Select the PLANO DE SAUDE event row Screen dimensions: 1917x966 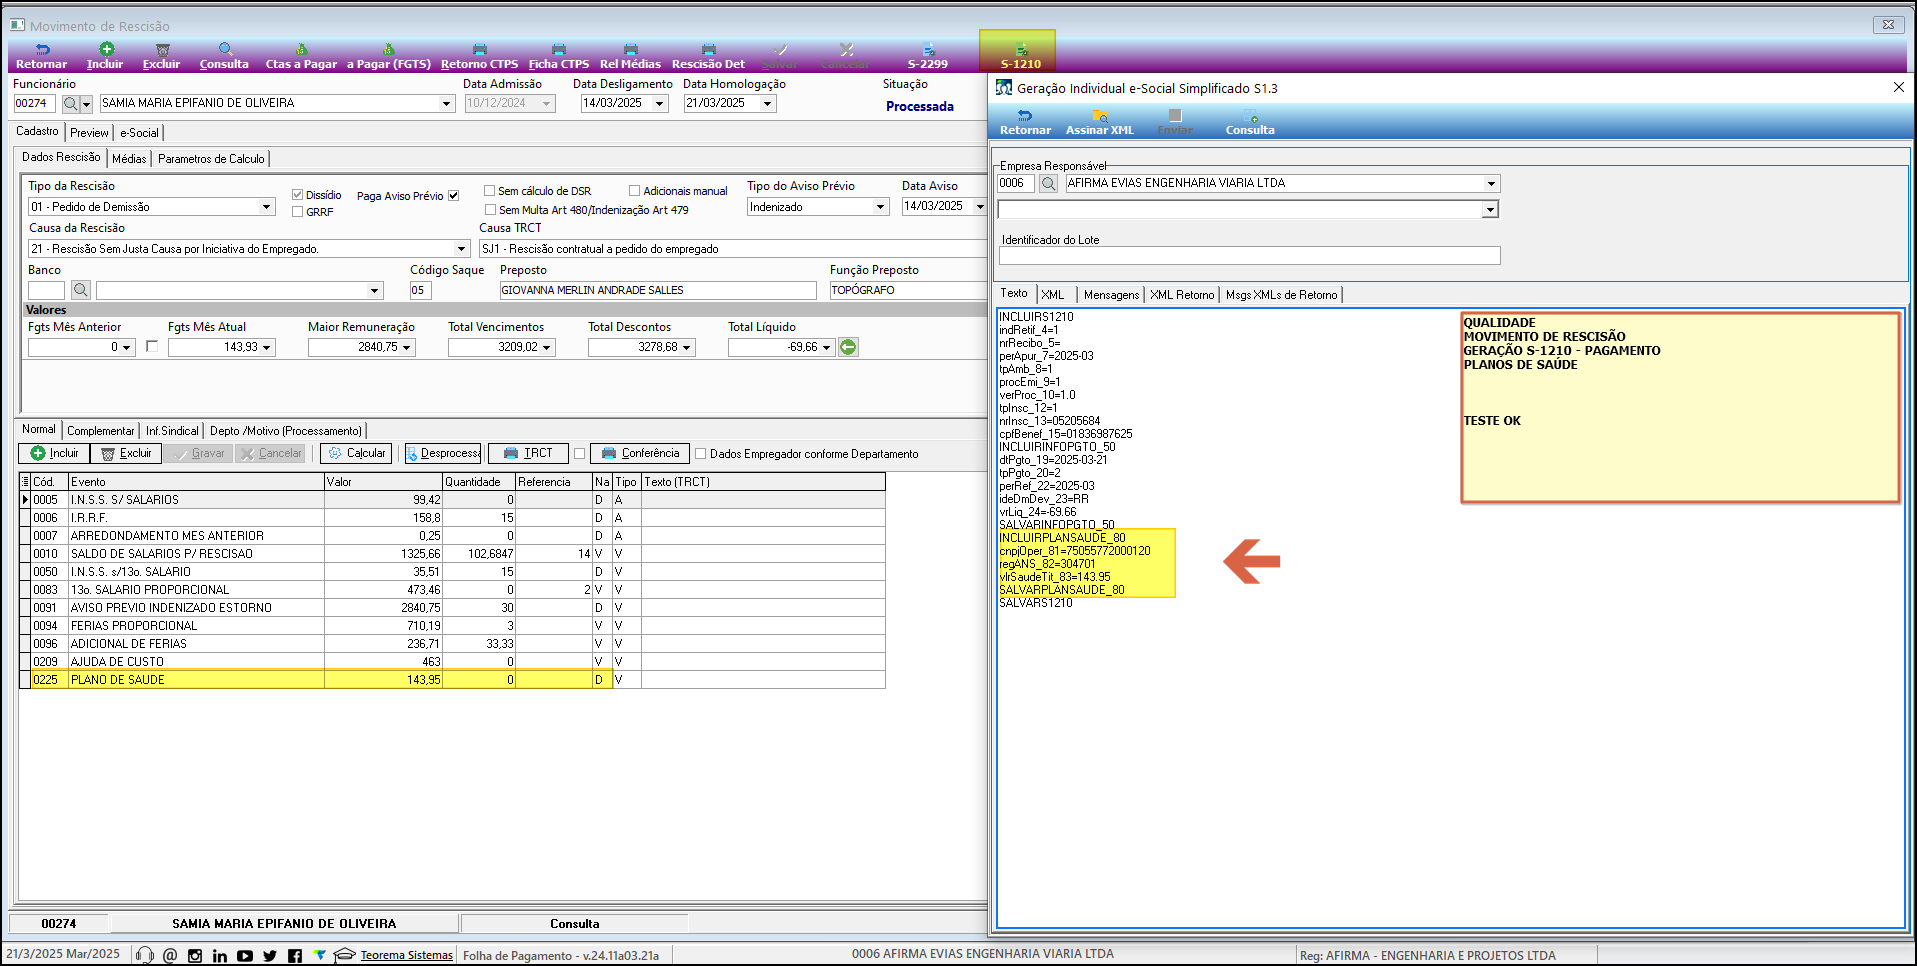click(x=452, y=680)
